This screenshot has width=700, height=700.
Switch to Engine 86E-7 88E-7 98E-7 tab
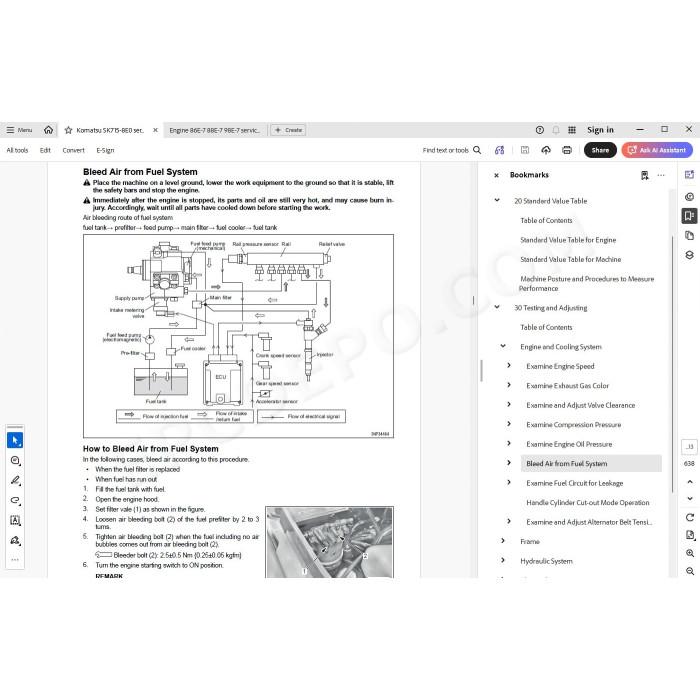point(215,130)
